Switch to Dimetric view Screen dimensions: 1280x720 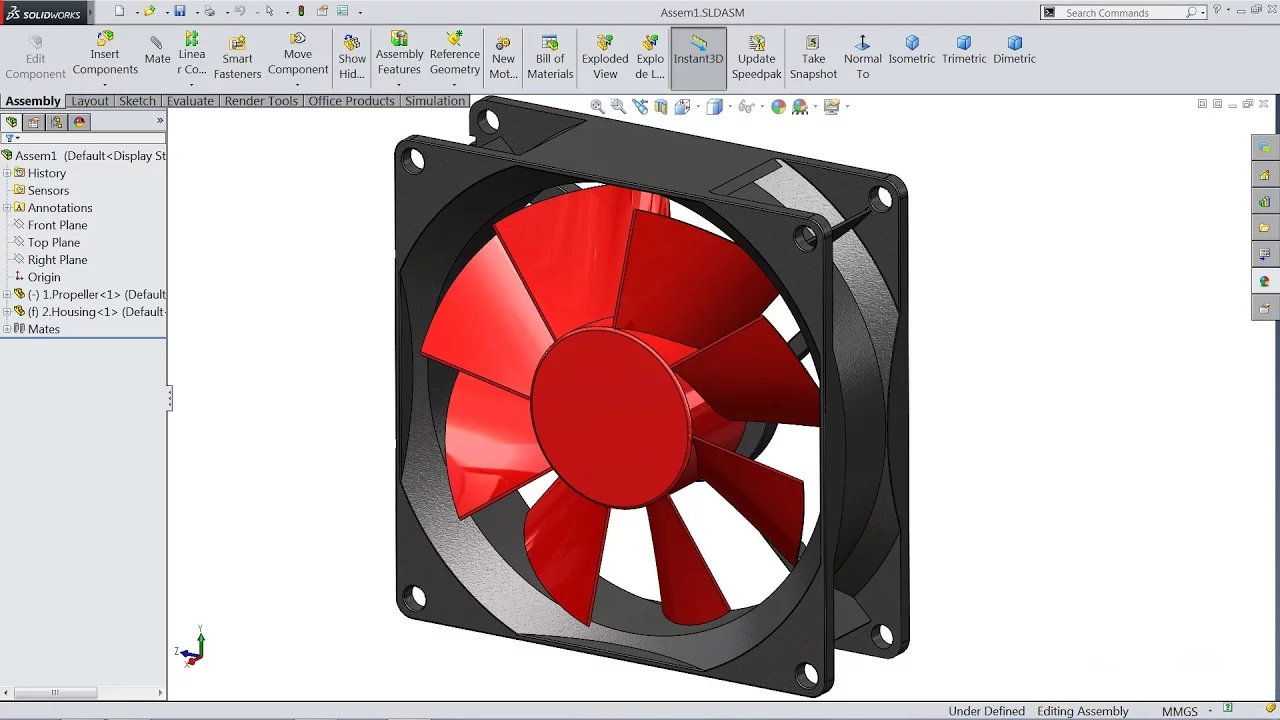pos(1014,50)
